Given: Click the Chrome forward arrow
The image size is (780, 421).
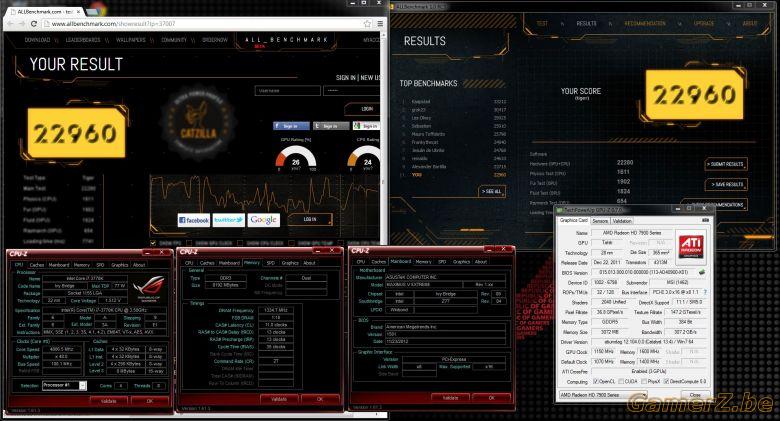Looking at the screenshot, I should pyautogui.click(x=22, y=23).
